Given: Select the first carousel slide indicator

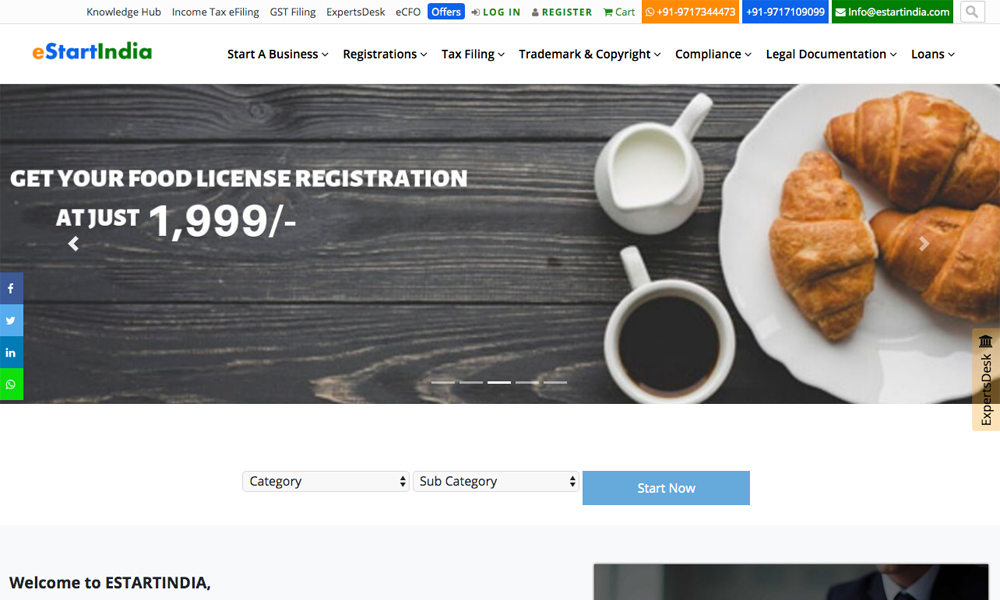Looking at the screenshot, I should coord(443,383).
